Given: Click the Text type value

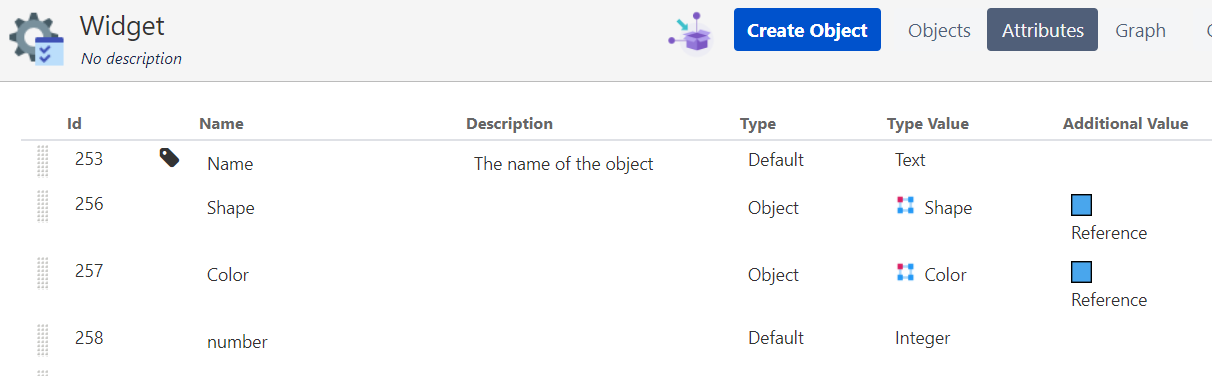Looking at the screenshot, I should (910, 160).
